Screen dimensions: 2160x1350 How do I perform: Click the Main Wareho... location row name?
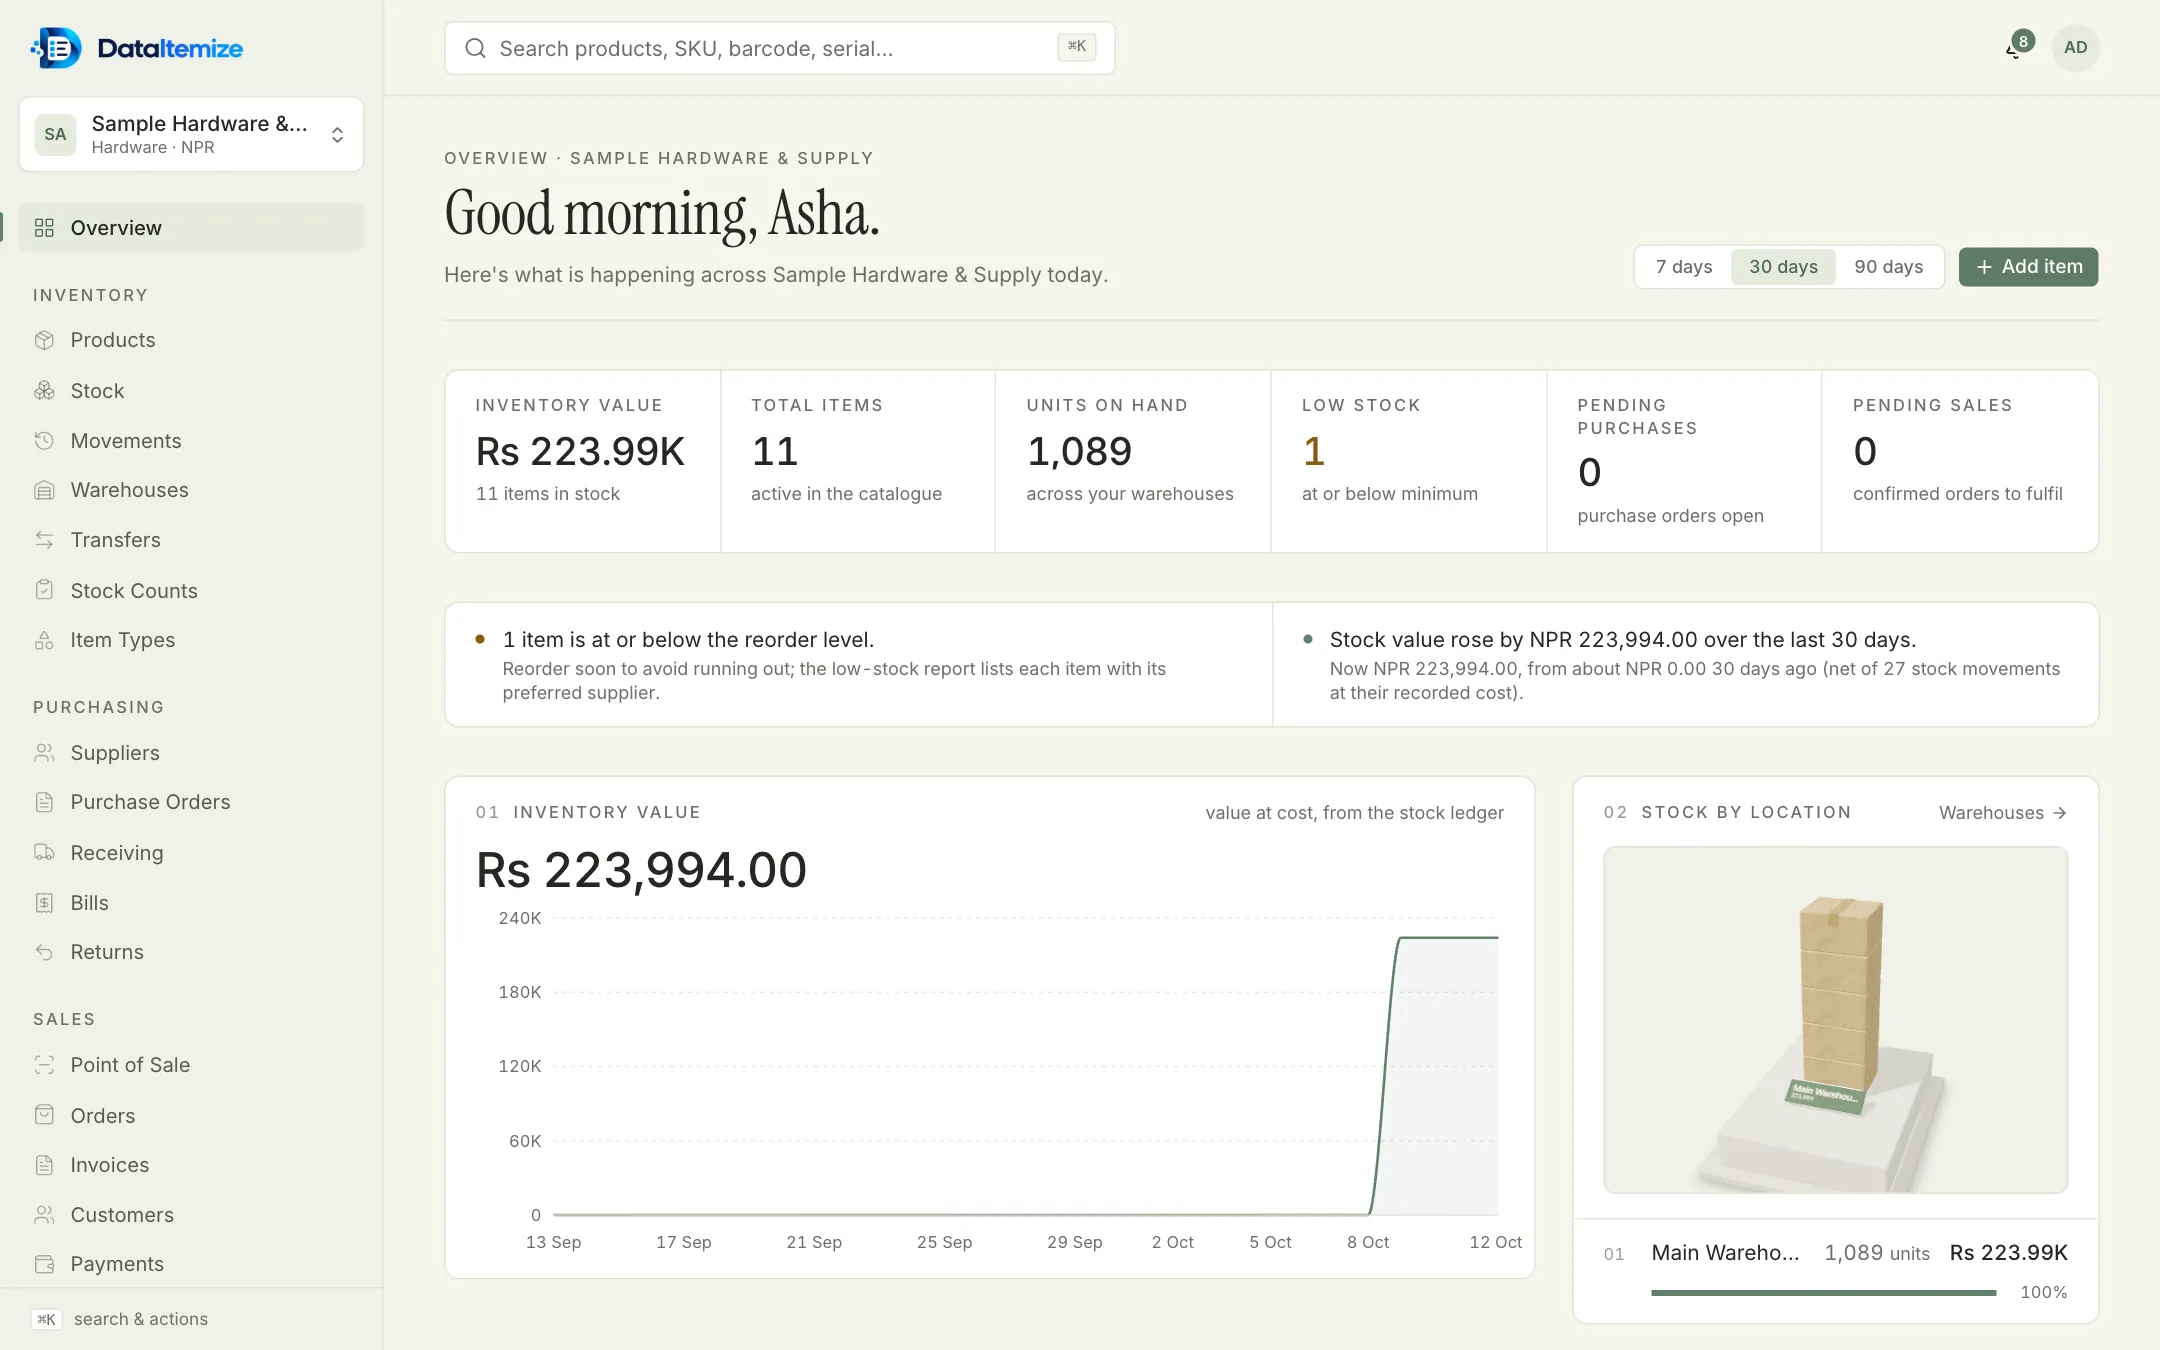tap(1725, 1253)
